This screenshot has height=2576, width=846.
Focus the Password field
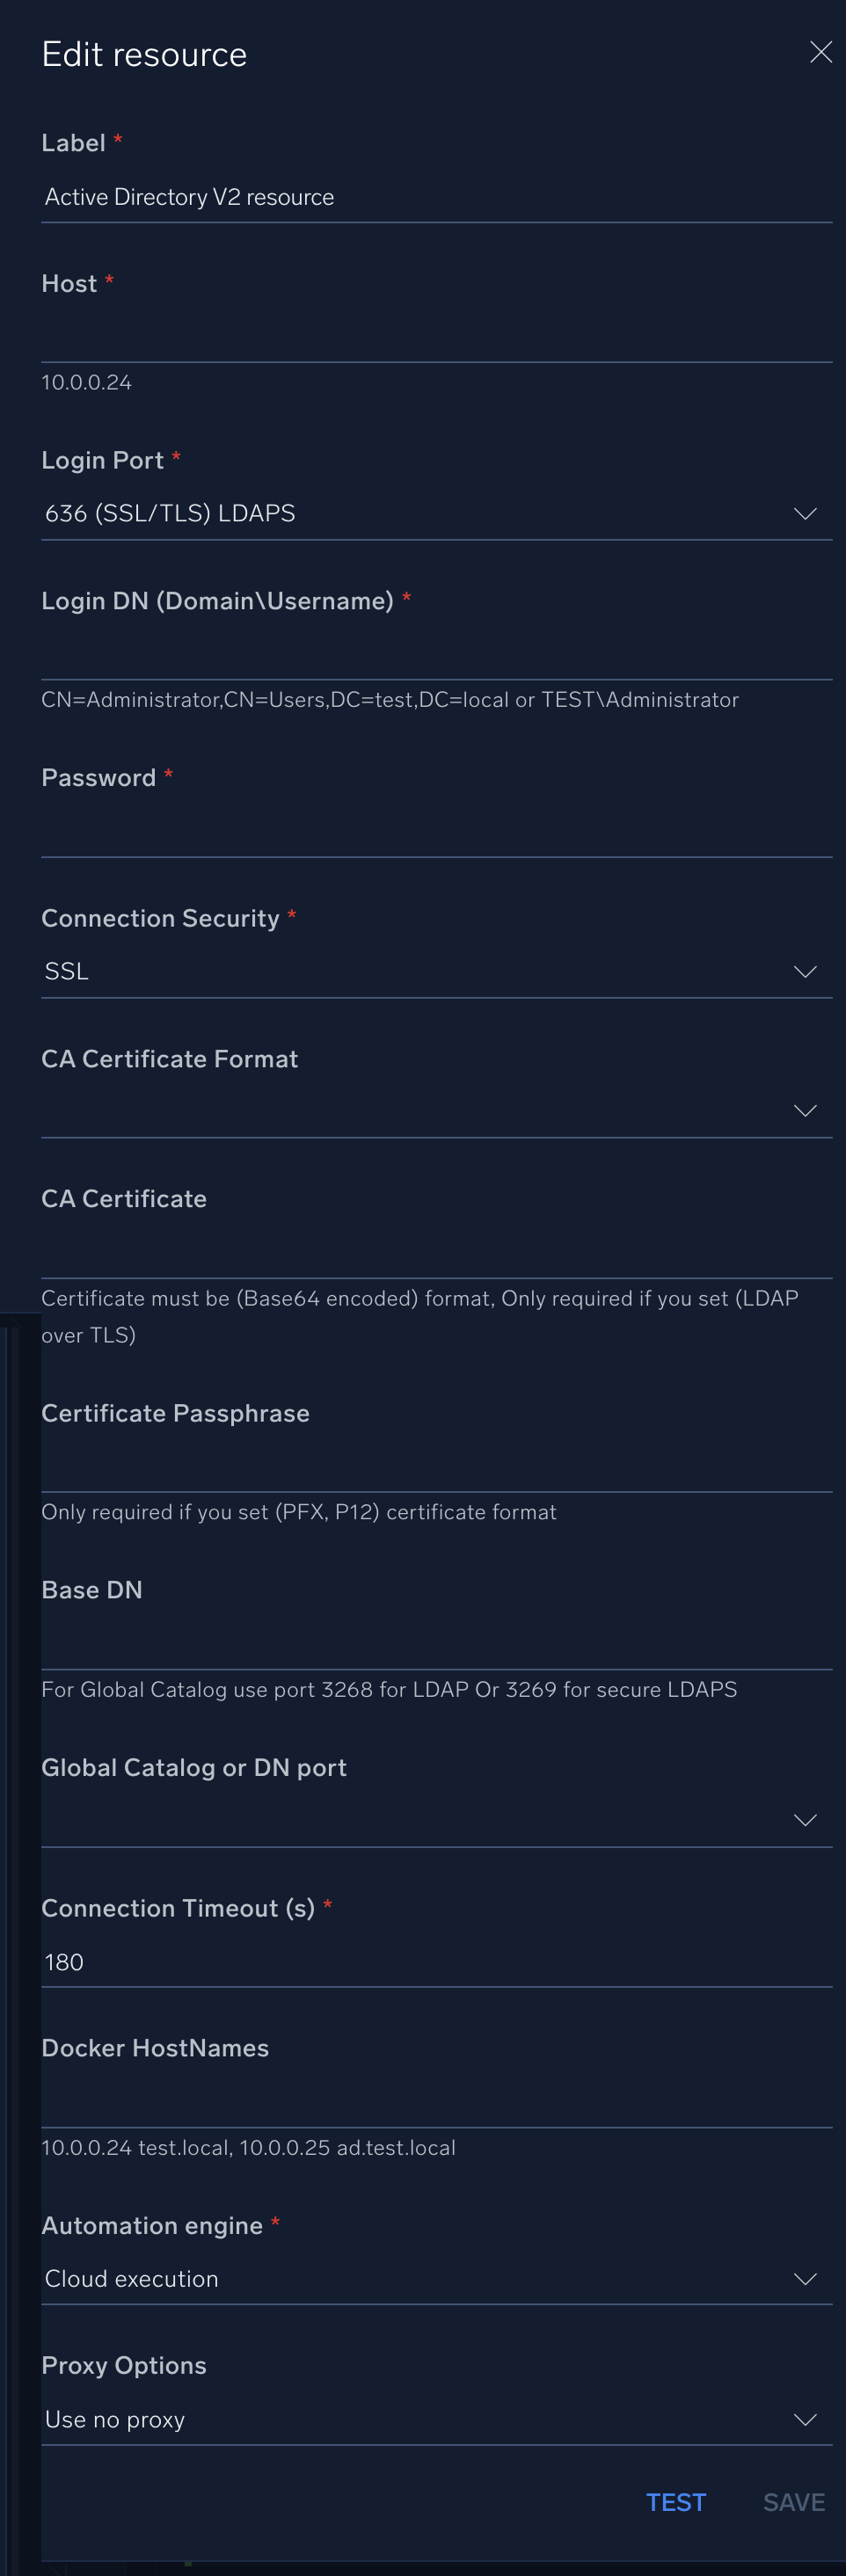tap(436, 833)
